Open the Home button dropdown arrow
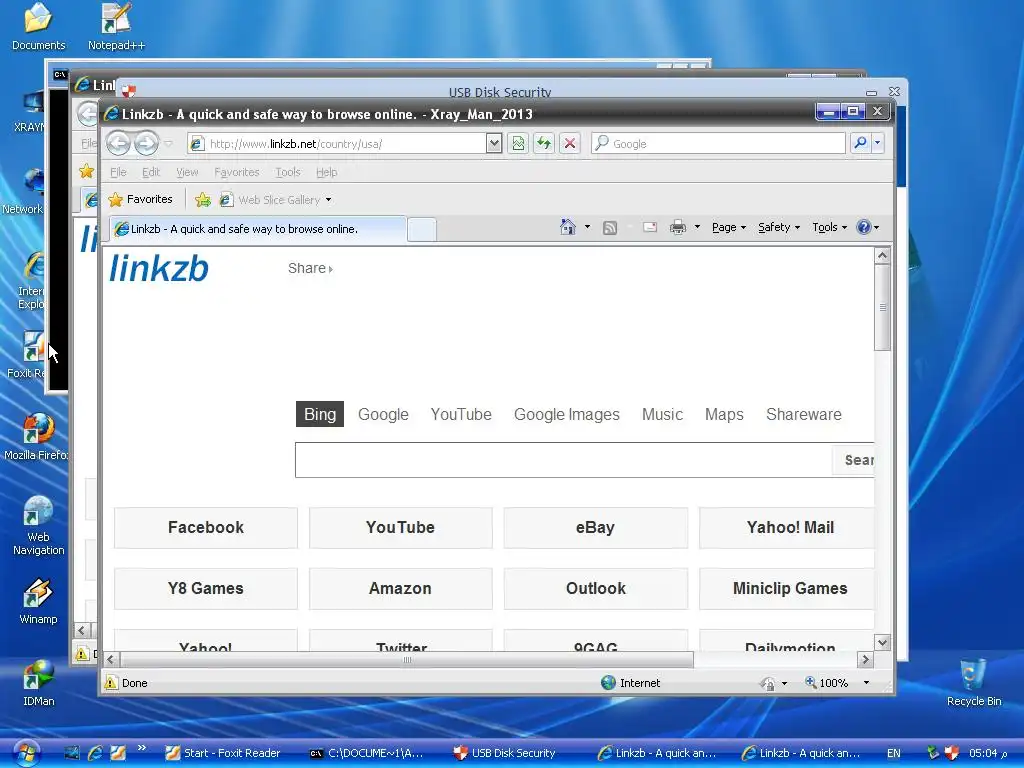 point(587,227)
